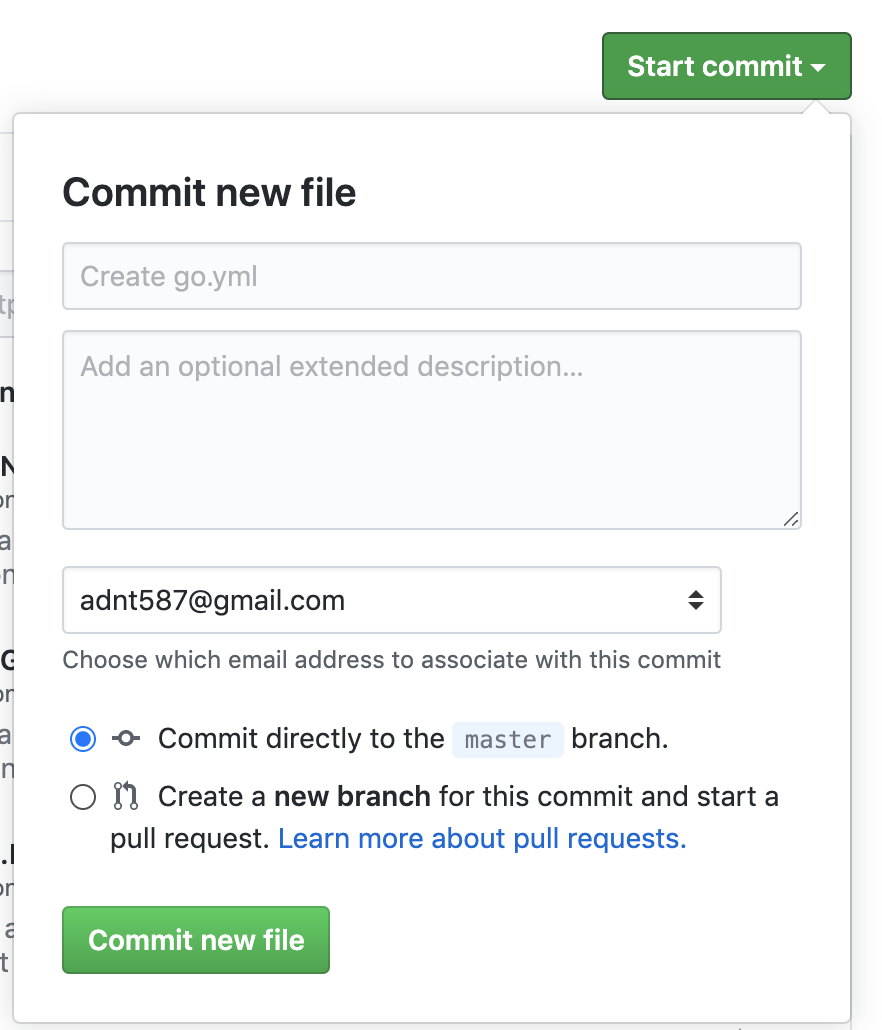The height and width of the screenshot is (1030, 882).
Task: Open 'Learn more about pull requests' link
Action: pyautogui.click(x=482, y=838)
